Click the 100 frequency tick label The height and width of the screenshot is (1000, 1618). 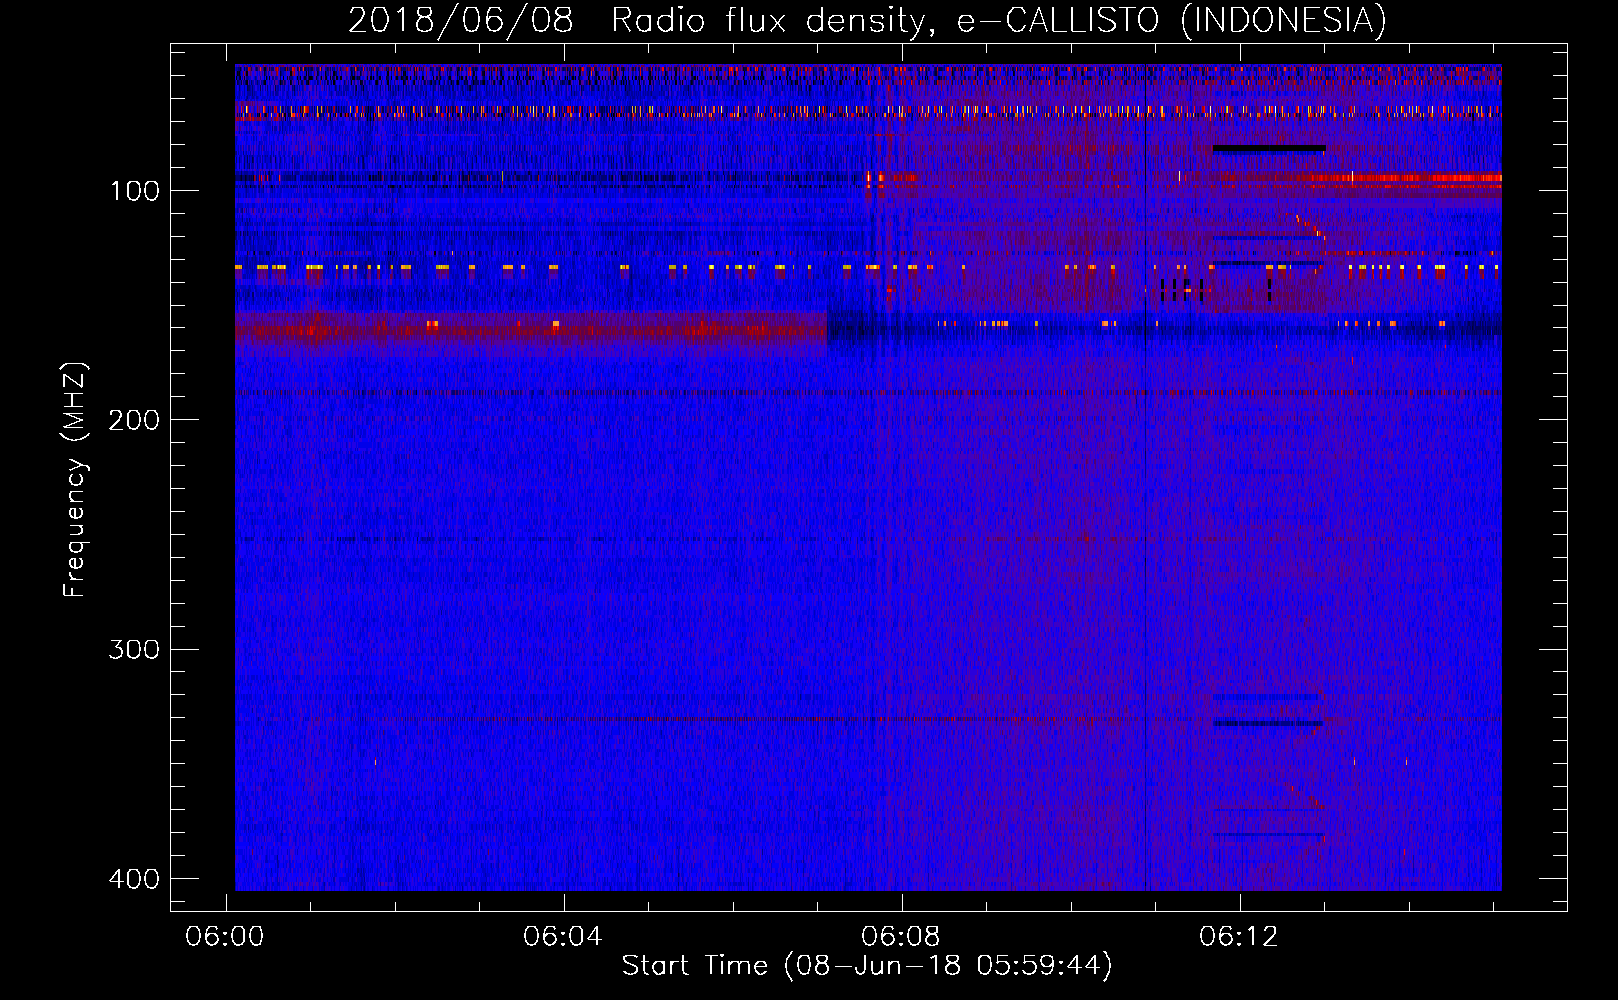[135, 191]
